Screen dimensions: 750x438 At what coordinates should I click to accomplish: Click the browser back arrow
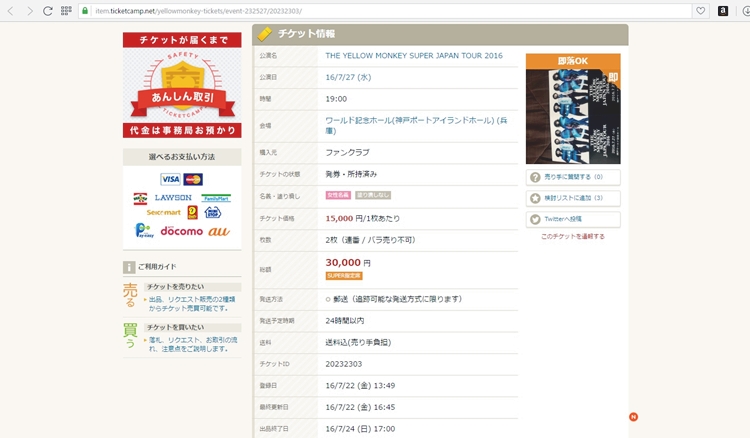11,10
